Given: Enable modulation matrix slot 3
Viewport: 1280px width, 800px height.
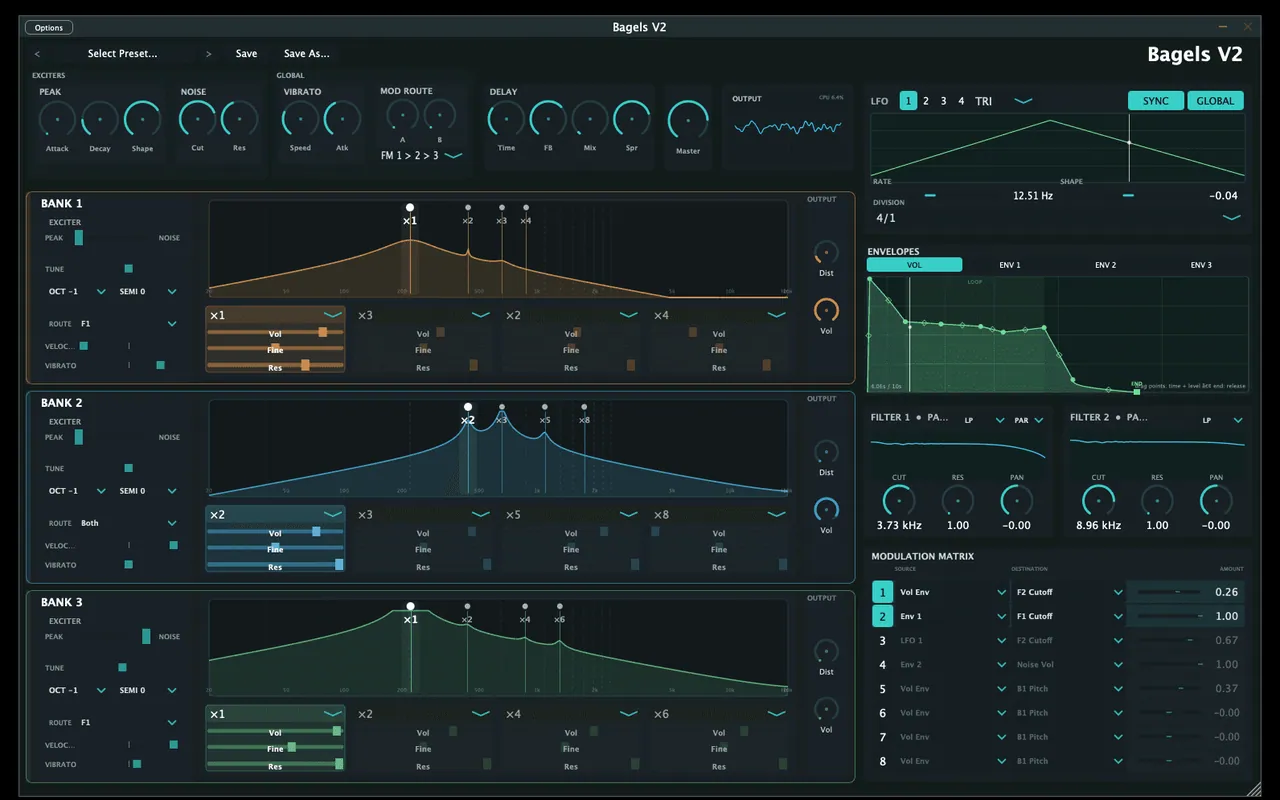Looking at the screenshot, I should pyautogui.click(x=882, y=641).
